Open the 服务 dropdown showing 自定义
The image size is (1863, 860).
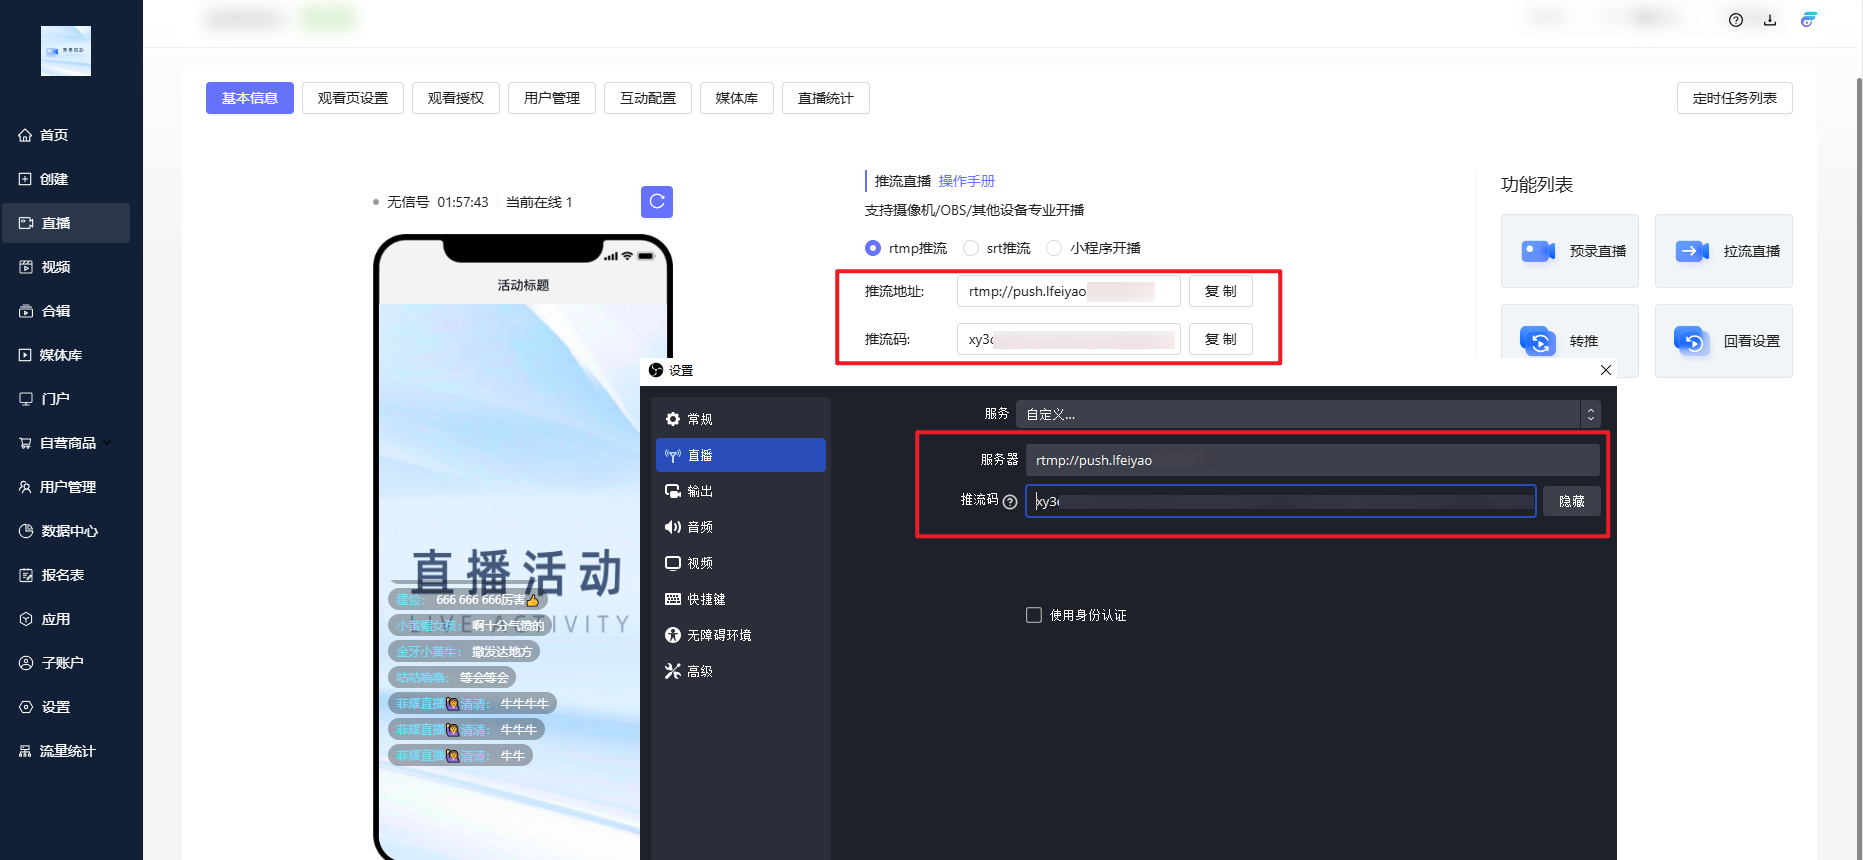click(1307, 414)
